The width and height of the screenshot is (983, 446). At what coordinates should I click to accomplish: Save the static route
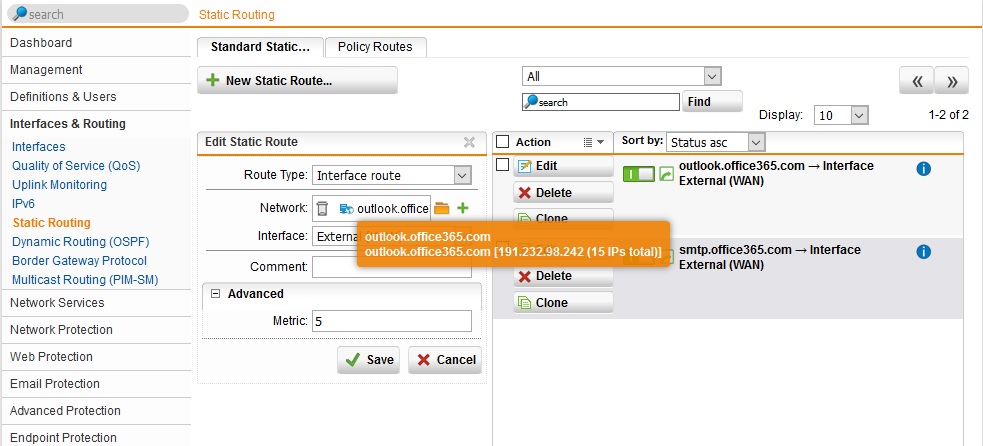[x=369, y=359]
